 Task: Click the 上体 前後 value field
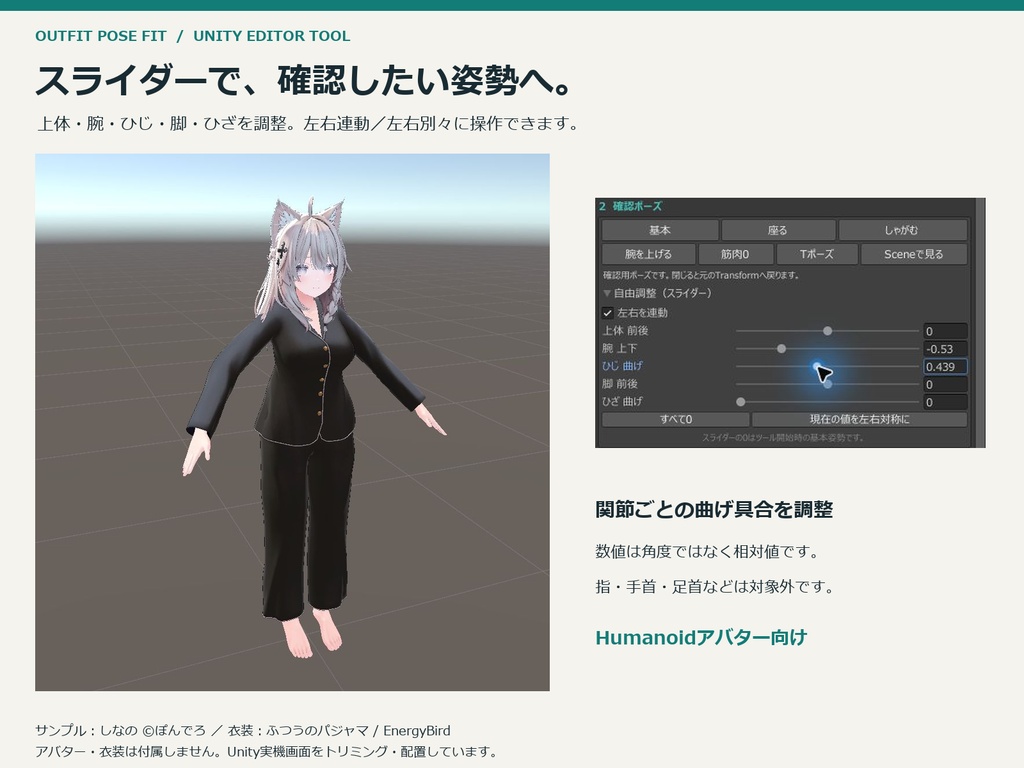[945, 331]
